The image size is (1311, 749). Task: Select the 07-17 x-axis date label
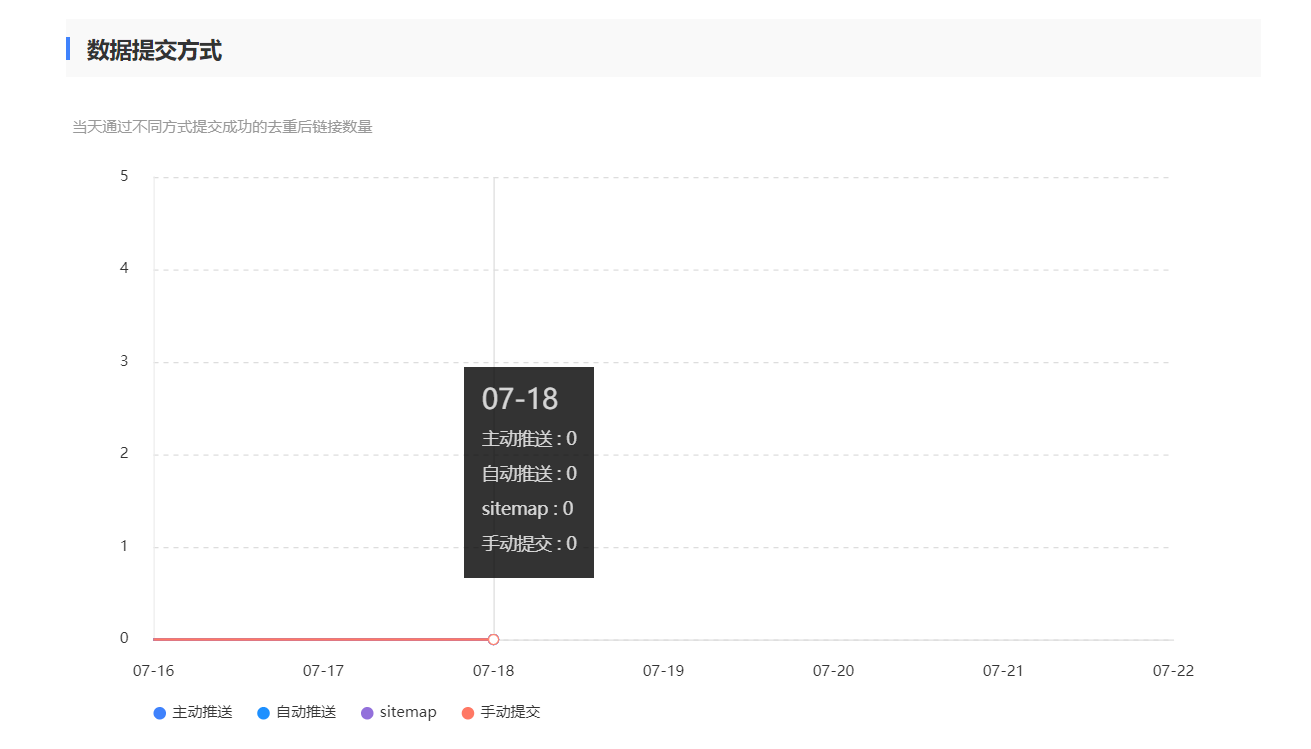click(323, 671)
